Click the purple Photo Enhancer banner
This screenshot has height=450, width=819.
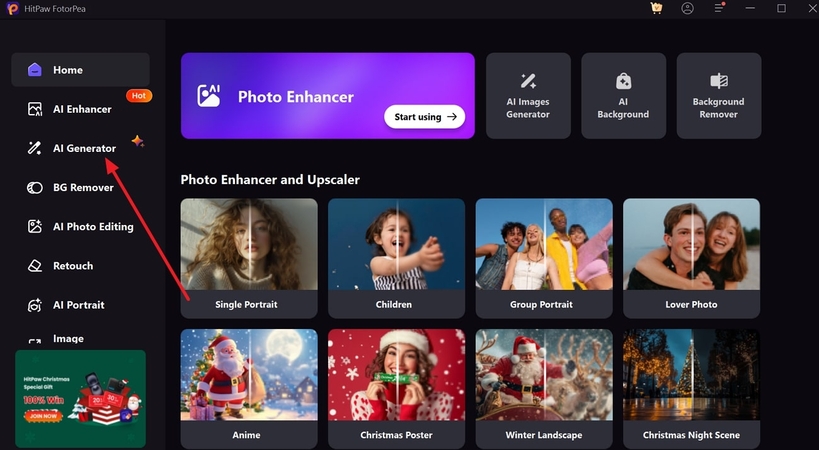pyautogui.click(x=327, y=96)
